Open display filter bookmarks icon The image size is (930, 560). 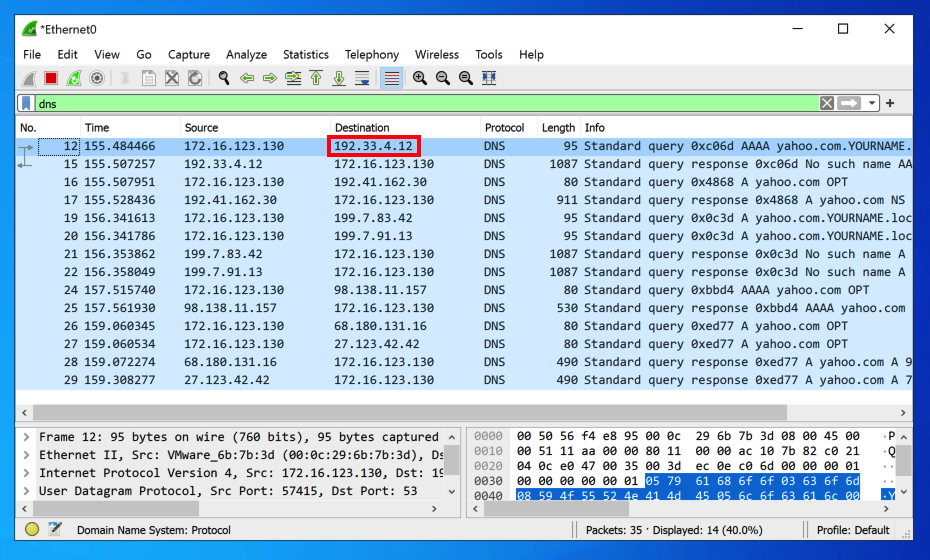tap(27, 103)
